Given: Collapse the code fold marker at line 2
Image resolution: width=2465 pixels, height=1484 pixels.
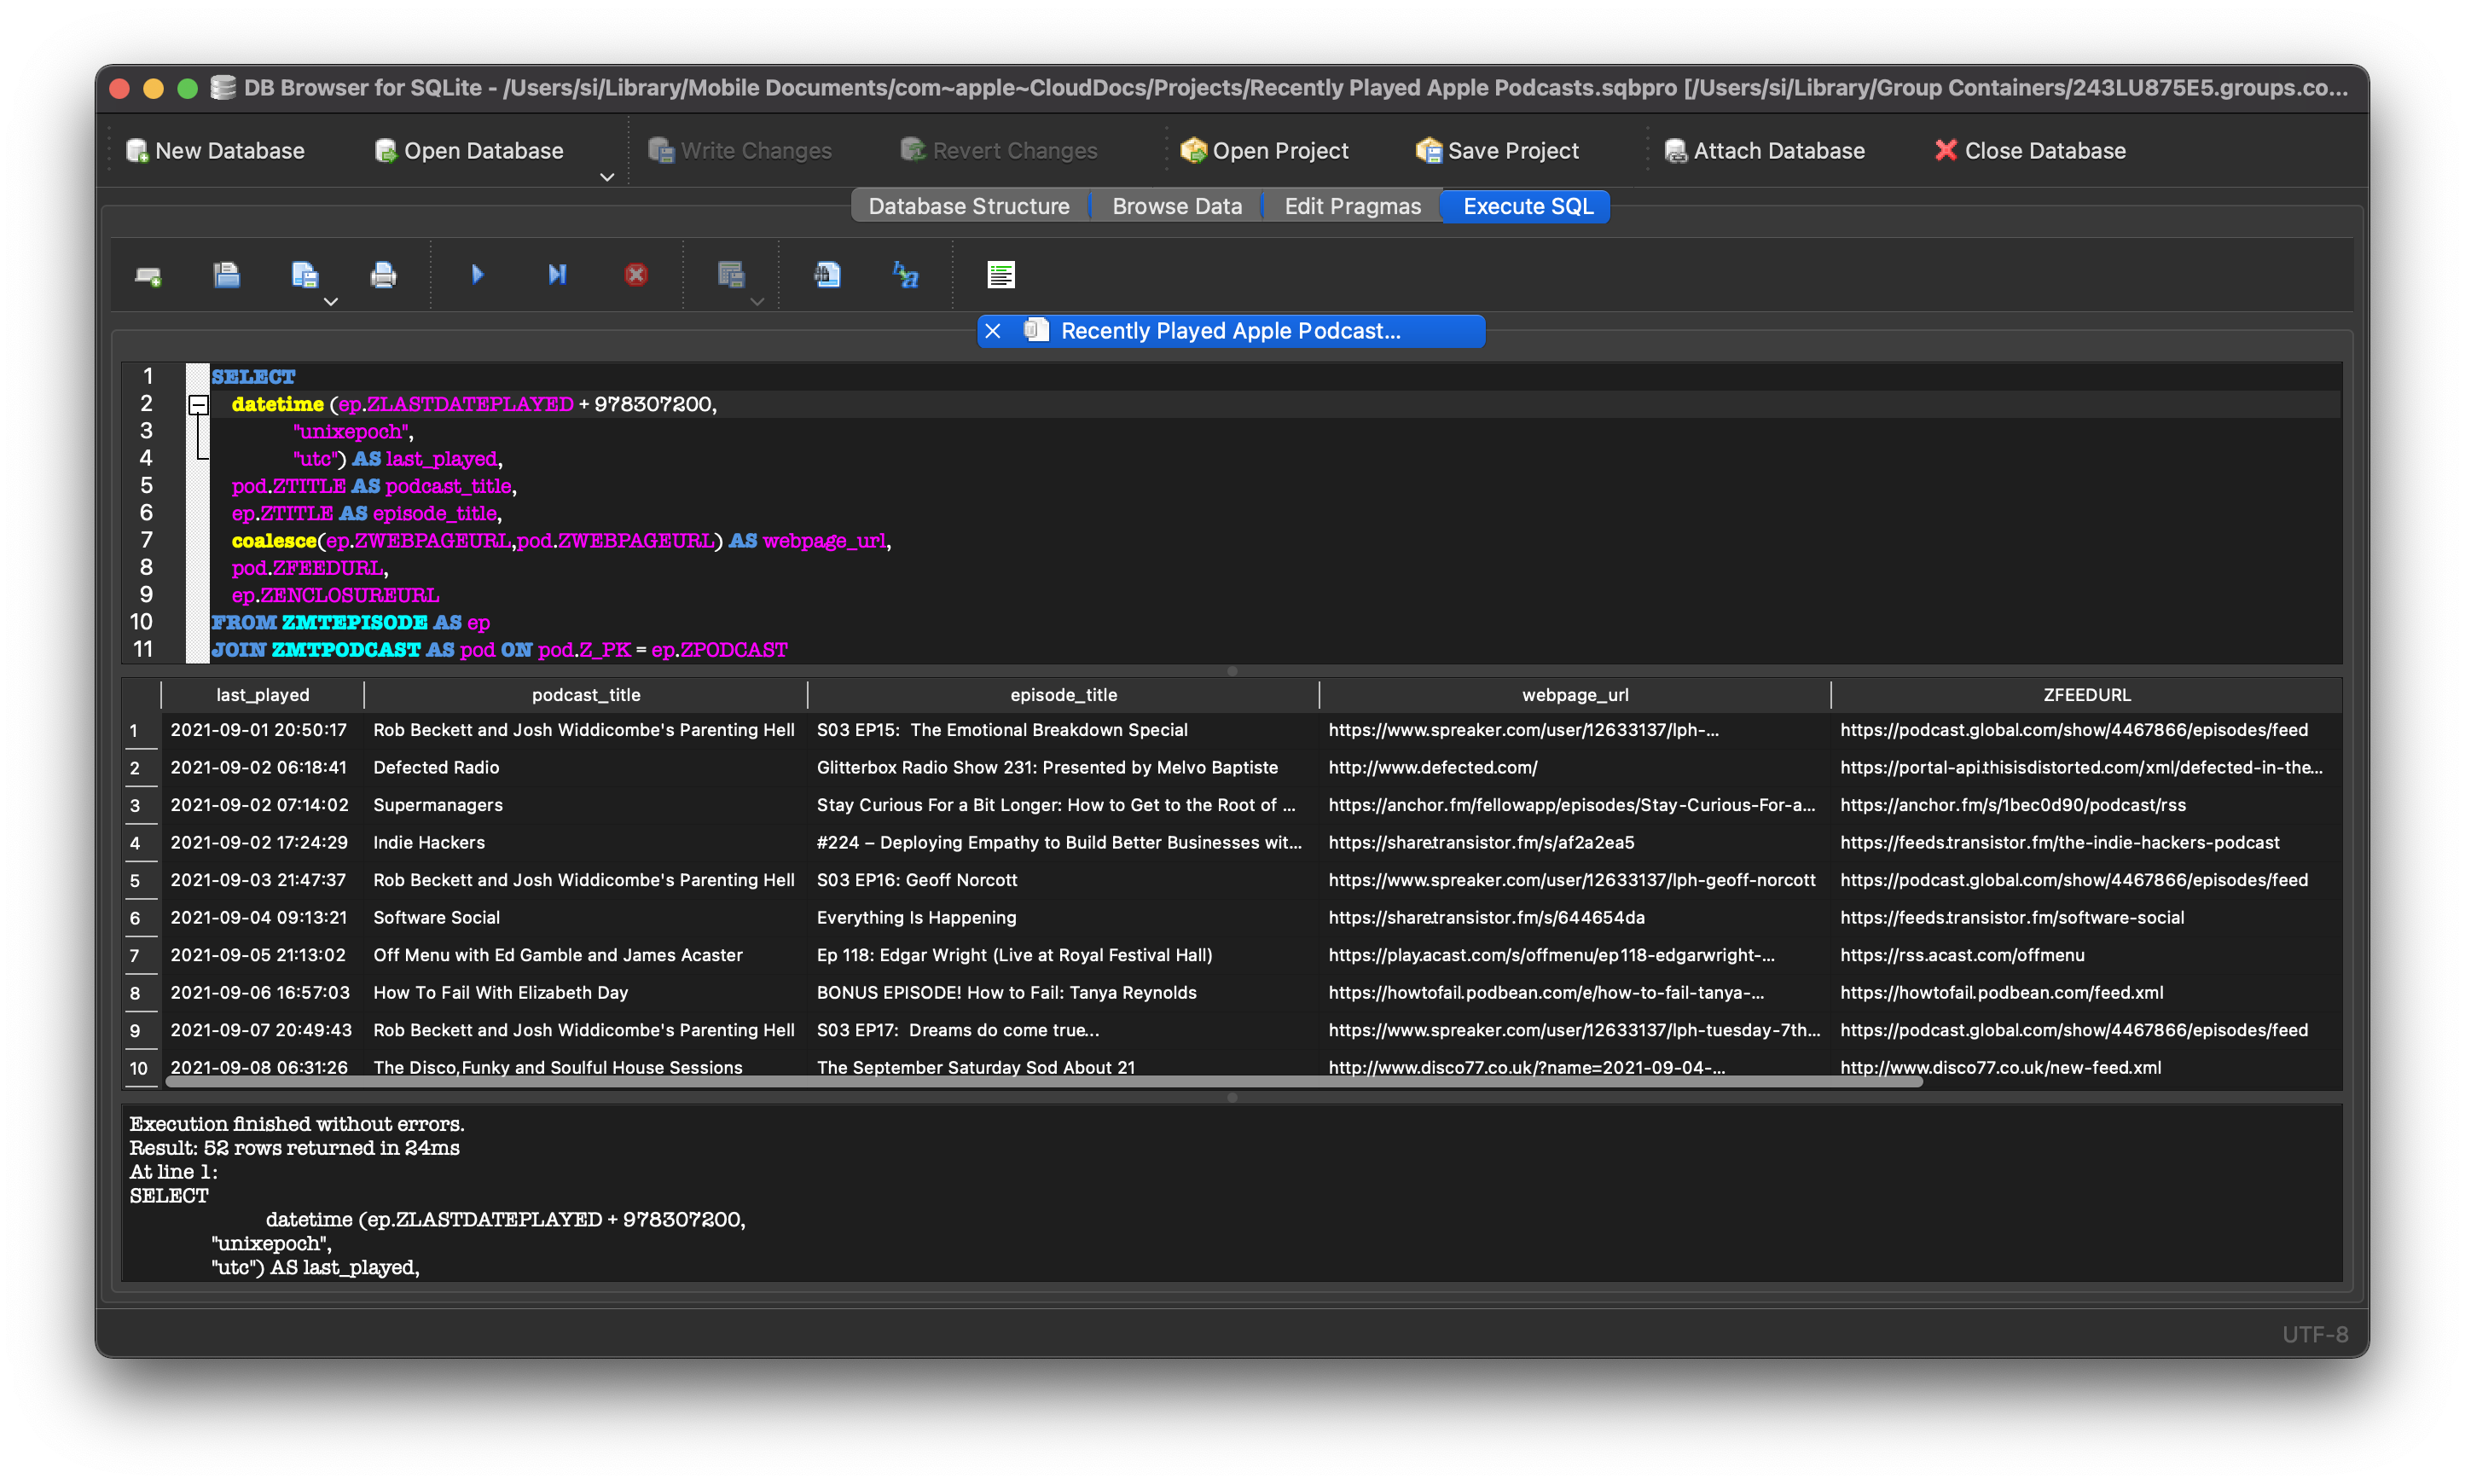Looking at the screenshot, I should pyautogui.click(x=198, y=404).
